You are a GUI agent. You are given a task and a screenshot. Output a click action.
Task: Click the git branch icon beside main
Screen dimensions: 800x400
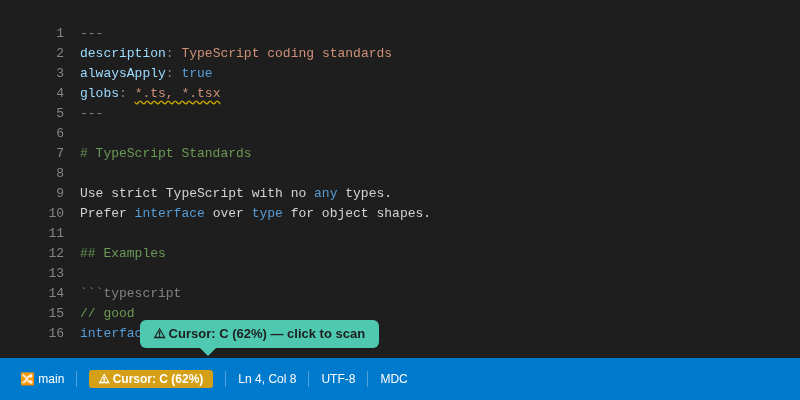[x=27, y=379]
